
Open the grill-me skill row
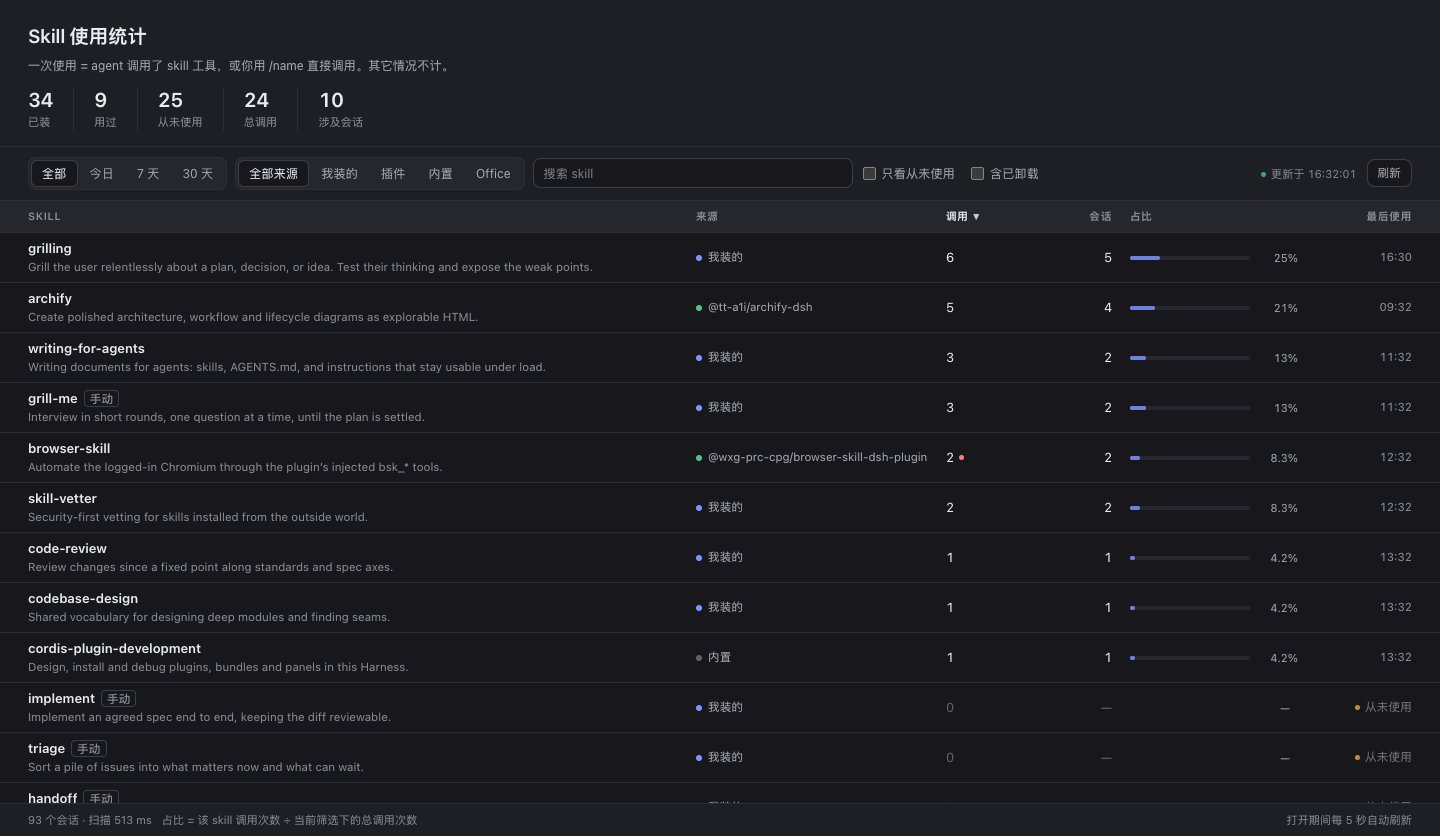[x=720, y=407]
